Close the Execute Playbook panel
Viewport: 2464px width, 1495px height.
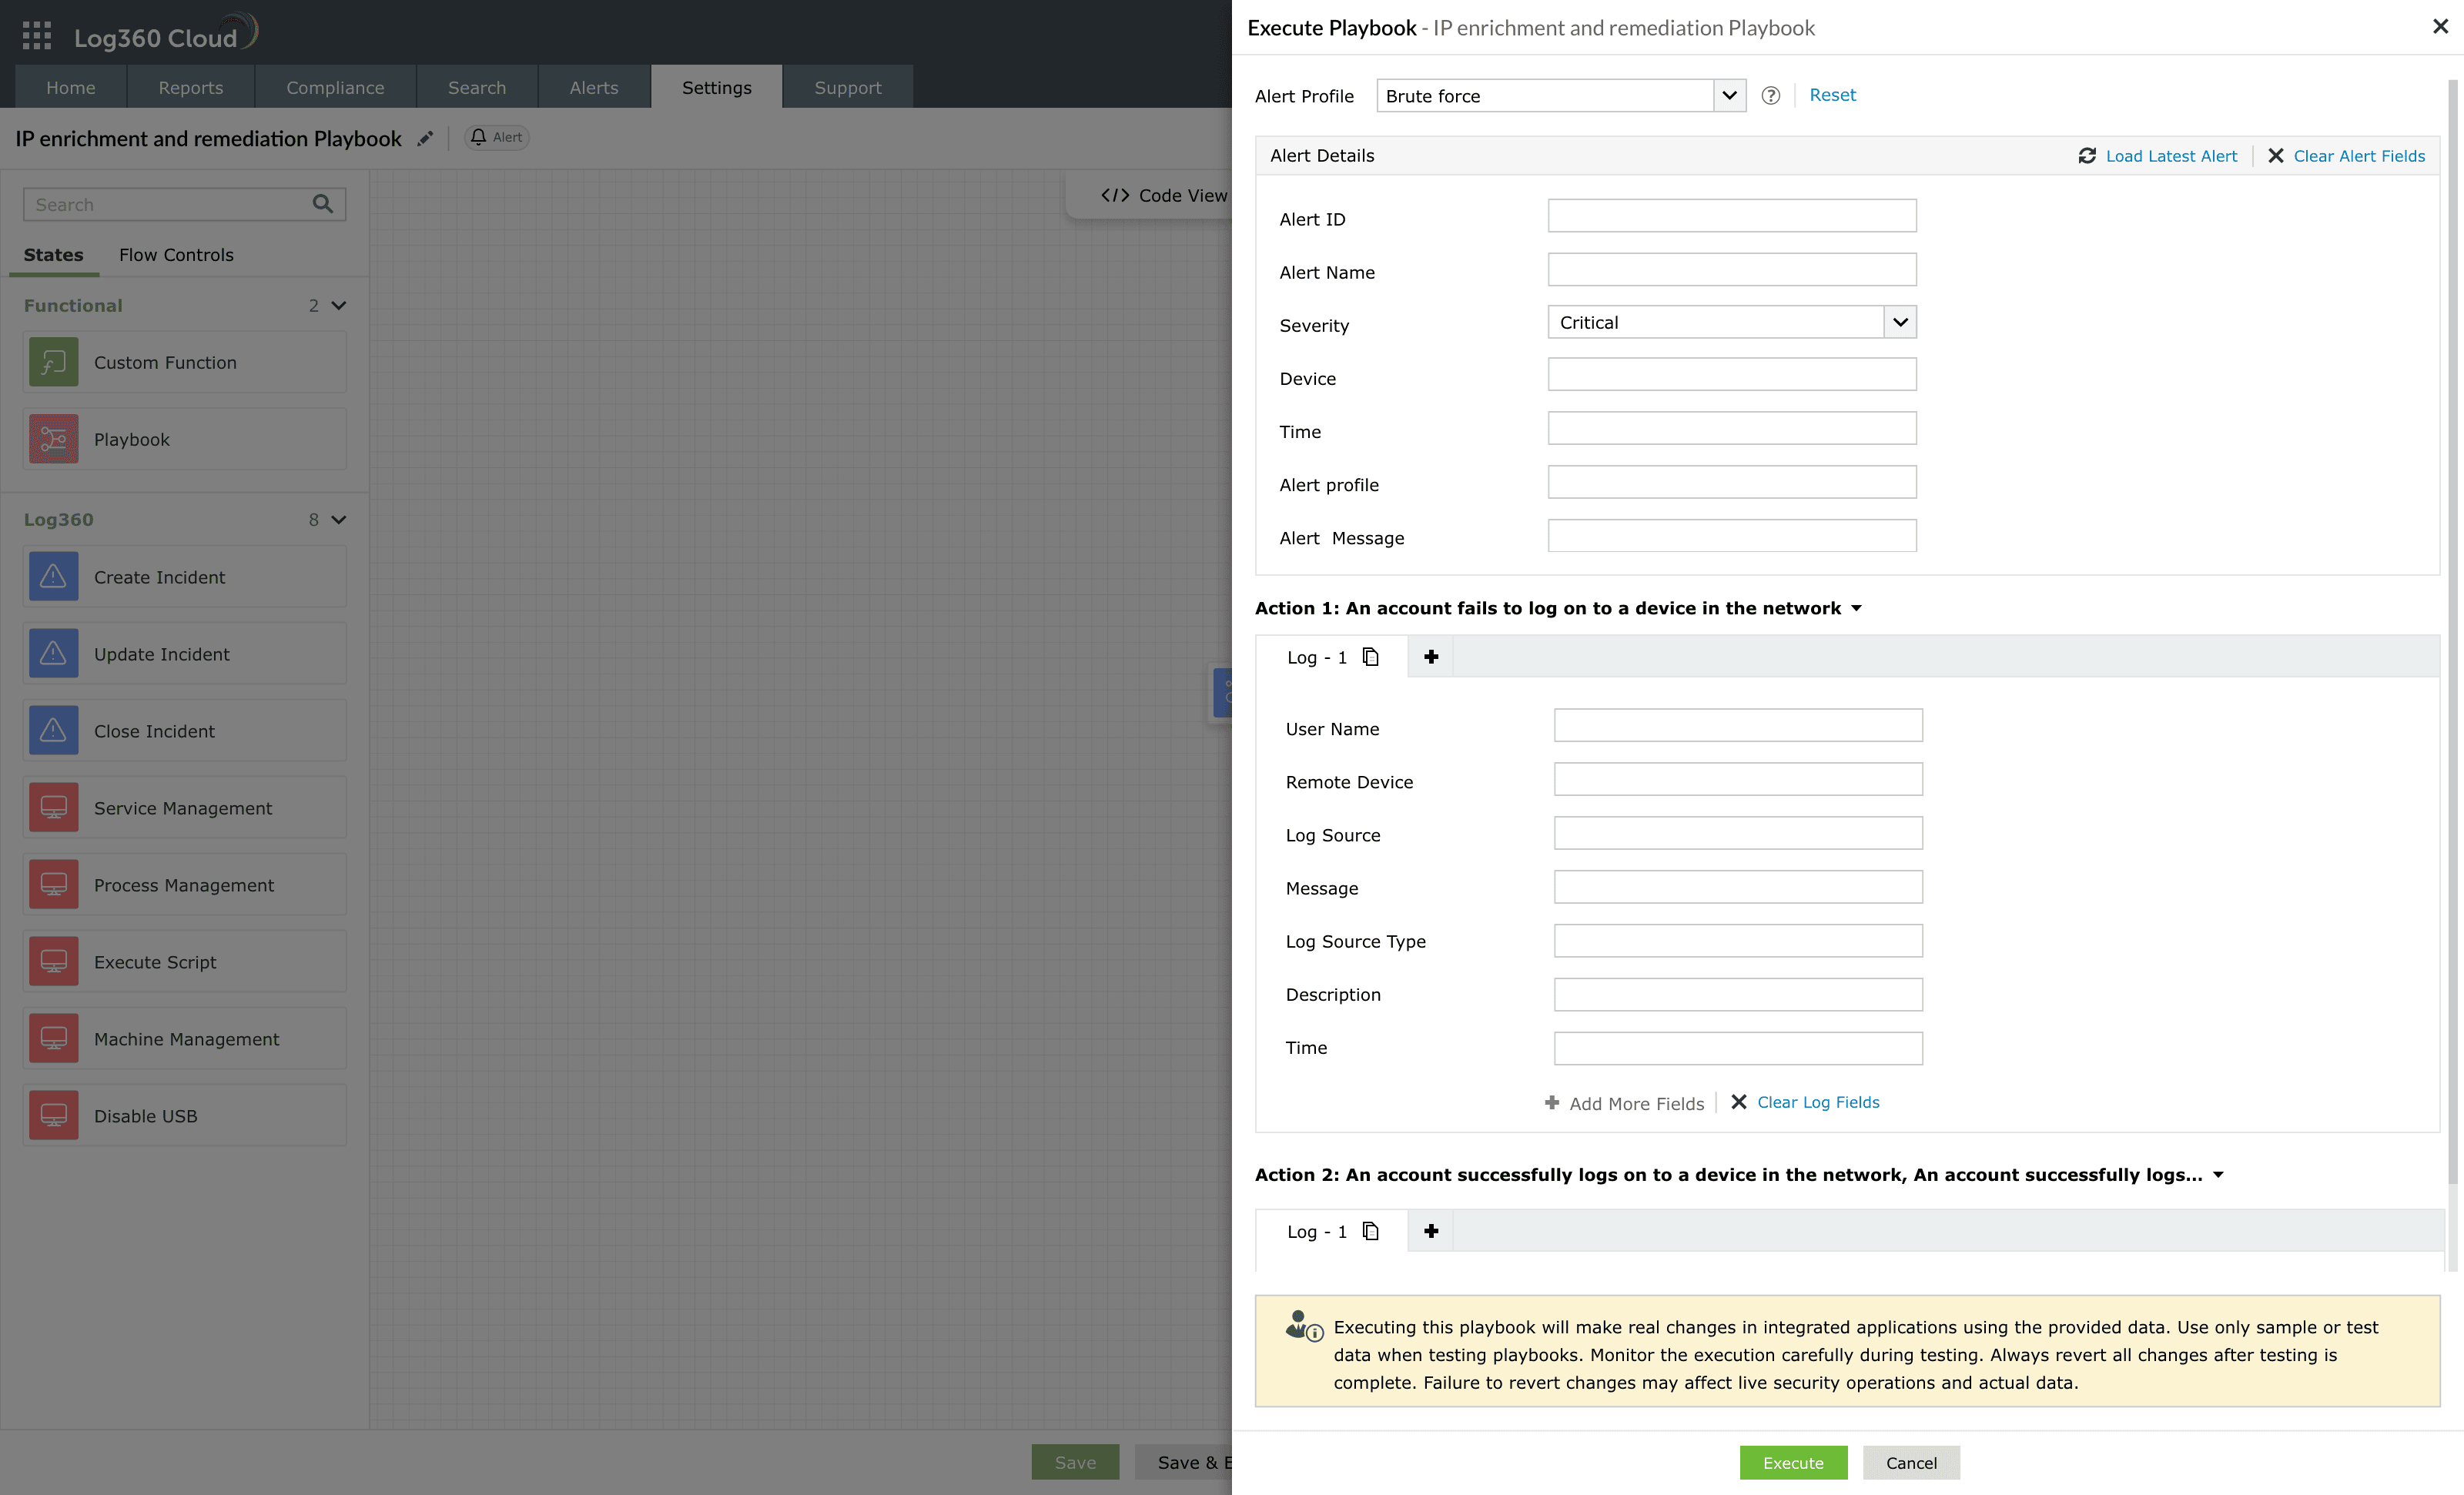tap(2440, 27)
